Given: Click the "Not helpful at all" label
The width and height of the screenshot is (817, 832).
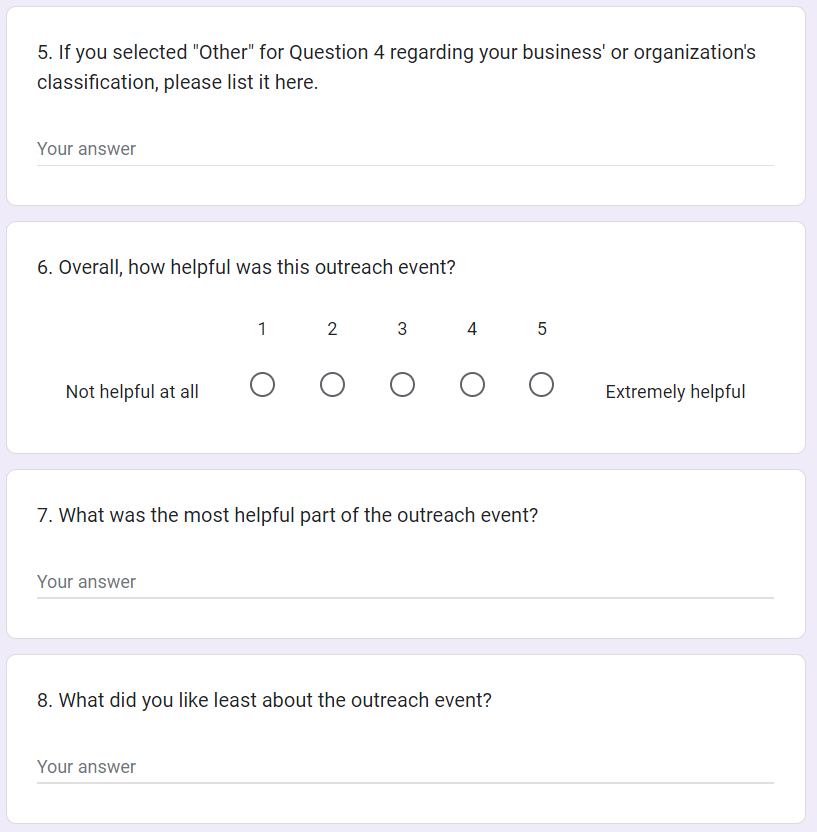Looking at the screenshot, I should (132, 392).
